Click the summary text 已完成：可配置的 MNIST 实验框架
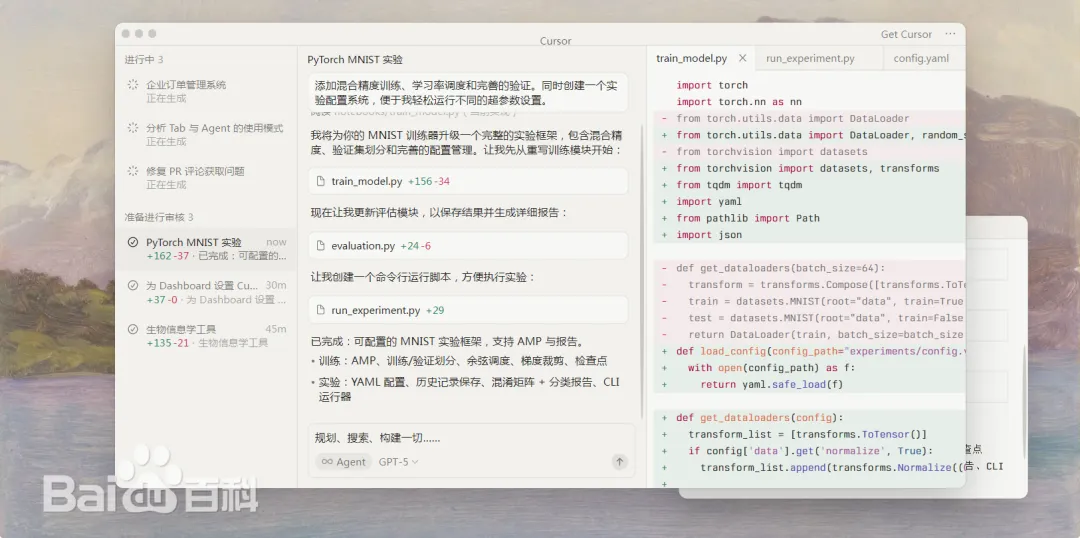 tap(448, 342)
